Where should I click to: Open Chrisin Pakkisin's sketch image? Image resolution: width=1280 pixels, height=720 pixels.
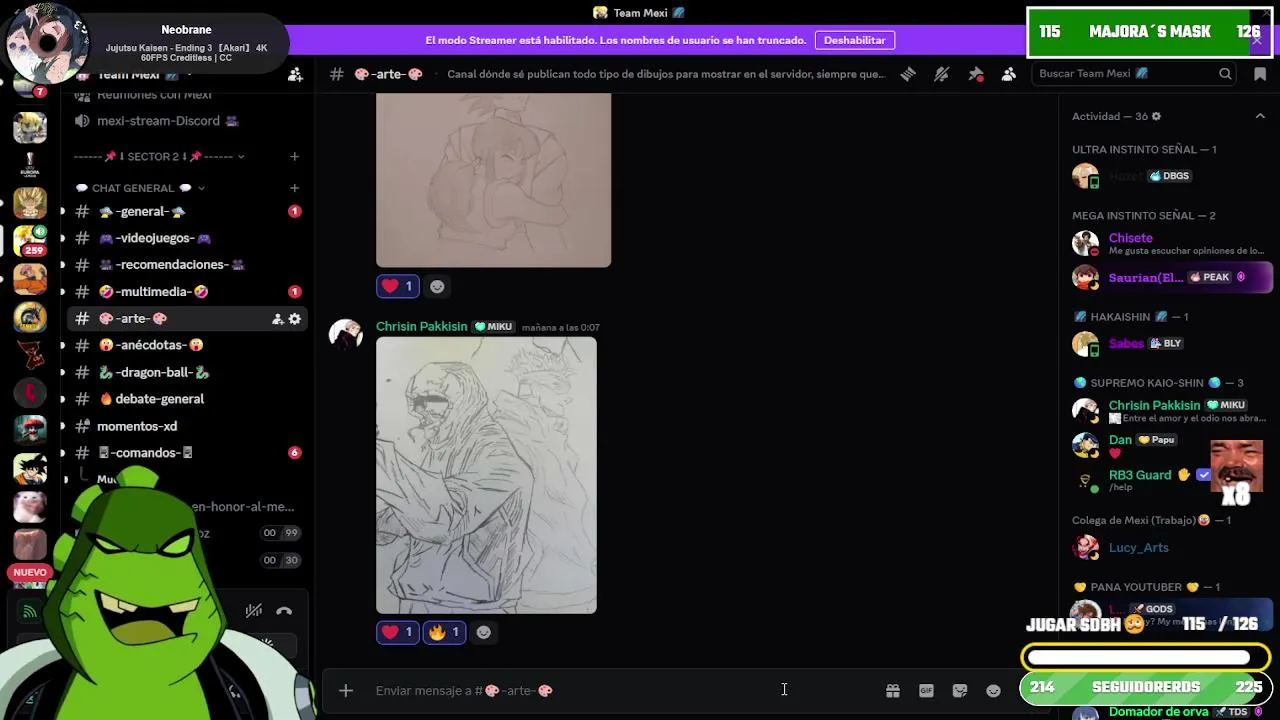pos(486,475)
